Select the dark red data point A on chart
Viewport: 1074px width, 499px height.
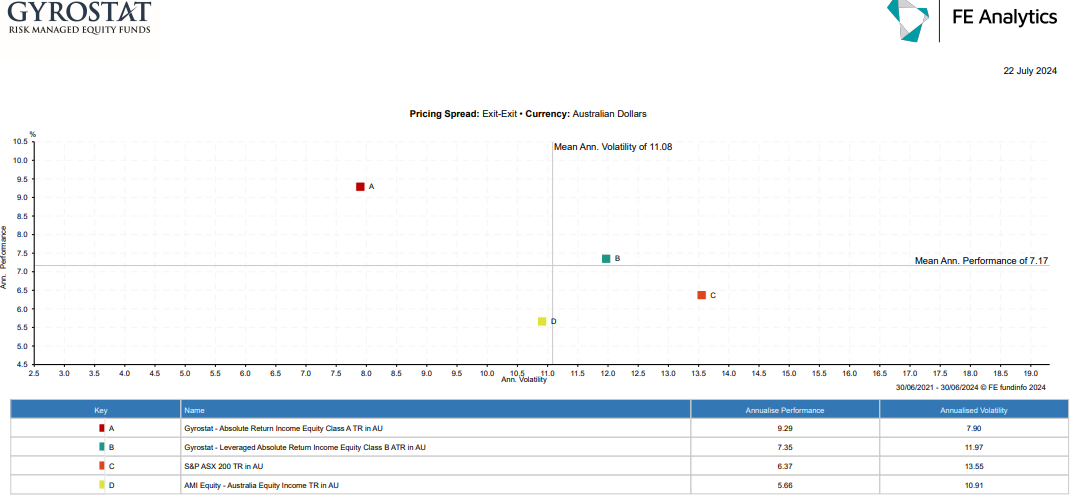pos(360,187)
